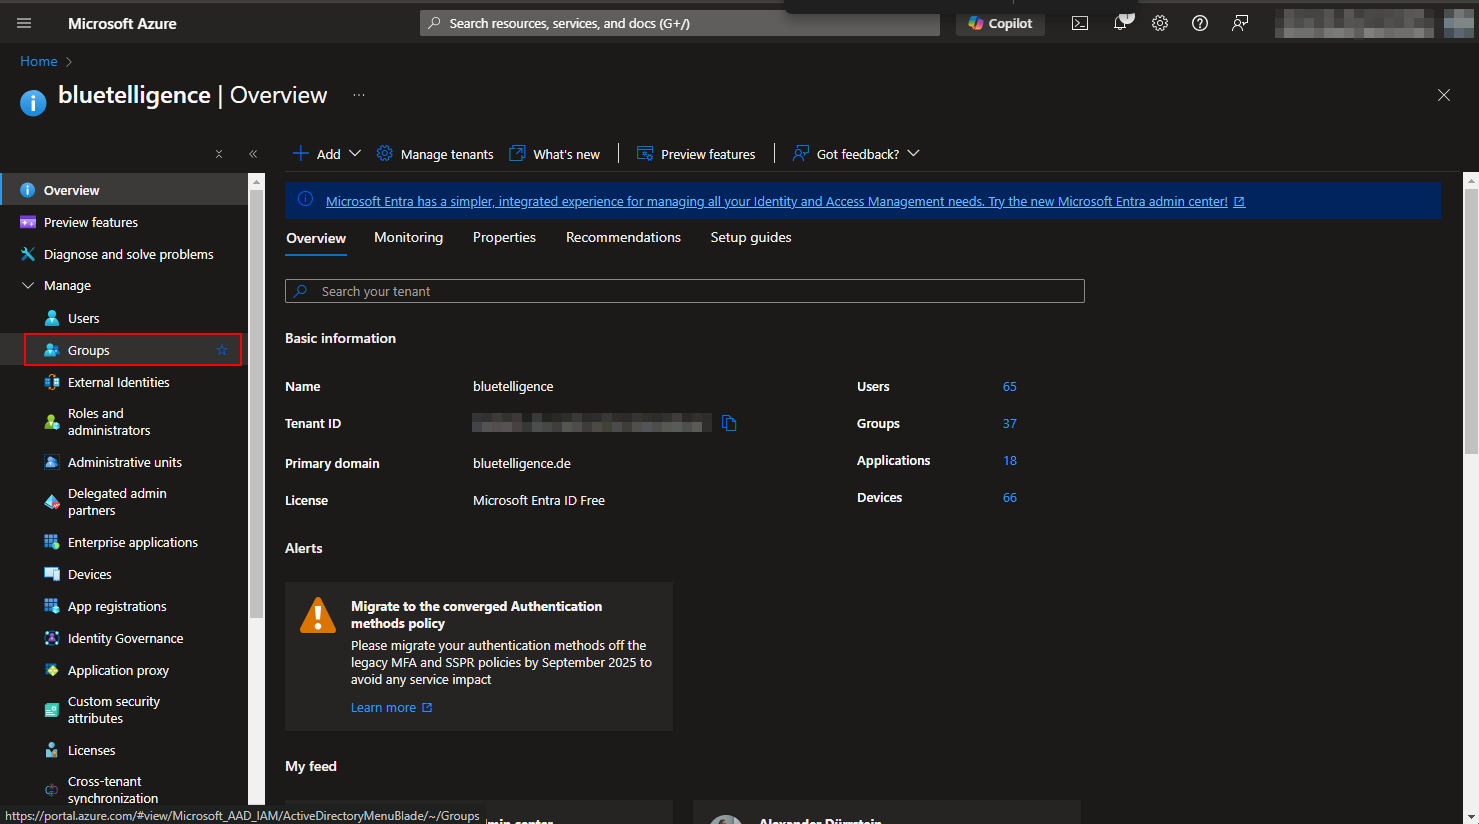The width and height of the screenshot is (1479, 824).
Task: Click the Search your tenant field
Action: [x=684, y=291]
